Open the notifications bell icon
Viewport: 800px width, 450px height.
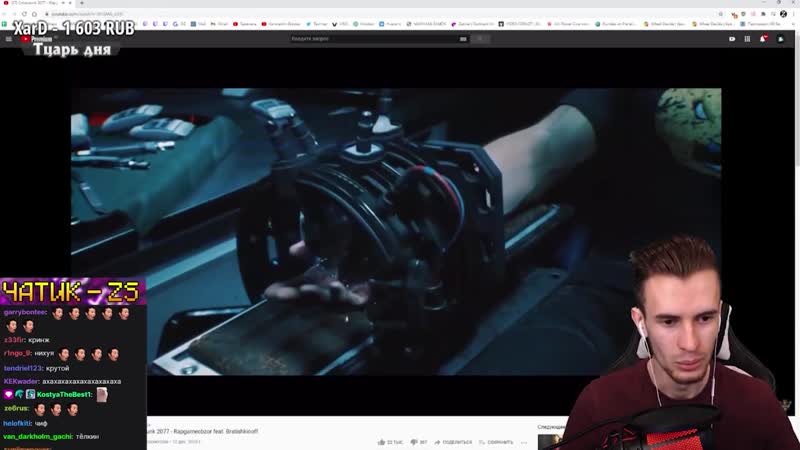[x=763, y=39]
